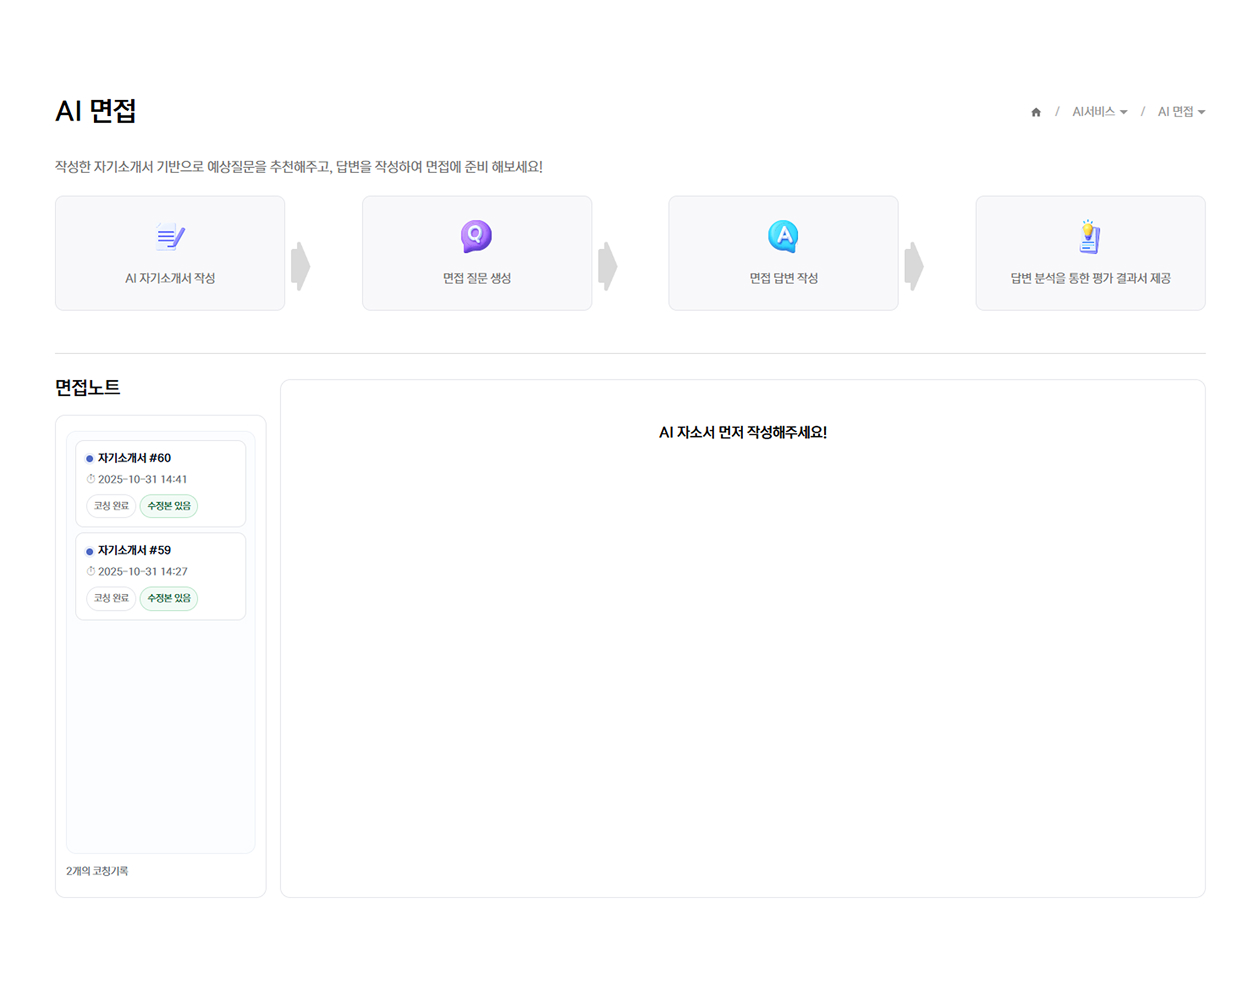Click the blue A answer bubble icon
The image size is (1238, 1003).
pyautogui.click(x=783, y=236)
